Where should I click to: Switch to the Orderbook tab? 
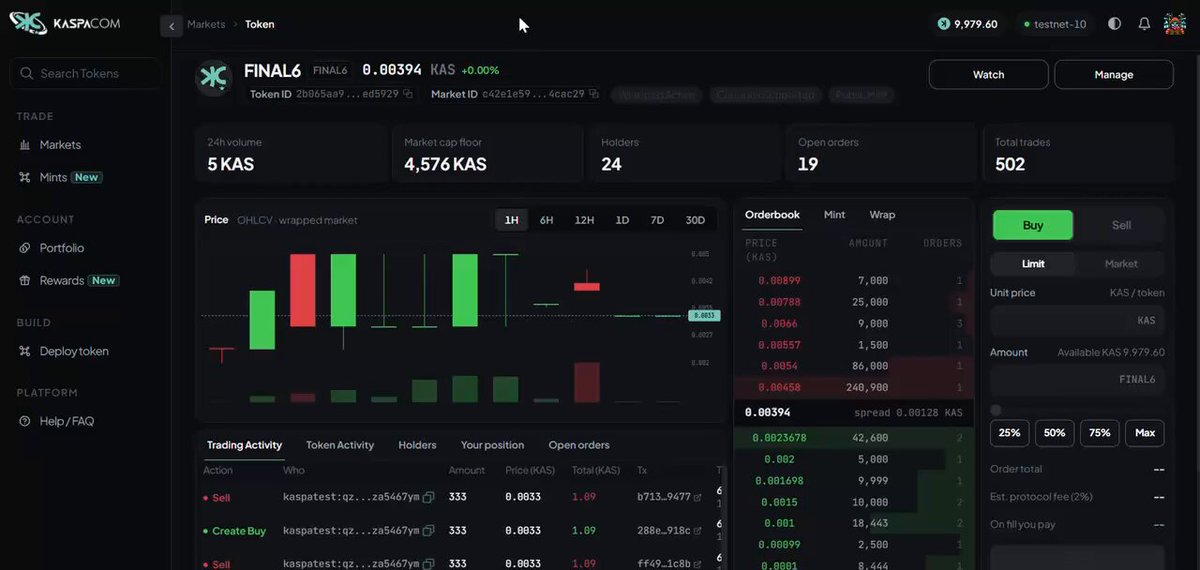click(772, 215)
